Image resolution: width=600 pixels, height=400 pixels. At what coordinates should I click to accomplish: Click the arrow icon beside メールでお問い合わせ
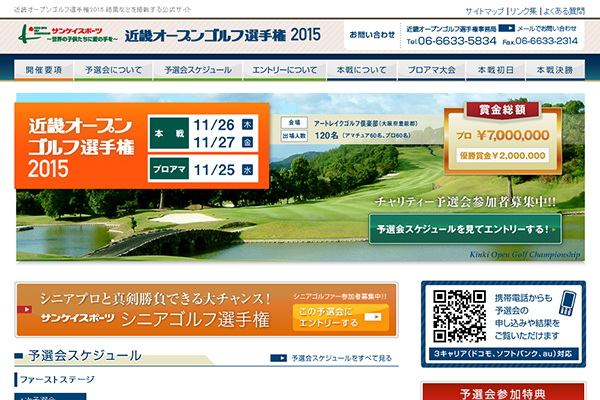(507, 28)
